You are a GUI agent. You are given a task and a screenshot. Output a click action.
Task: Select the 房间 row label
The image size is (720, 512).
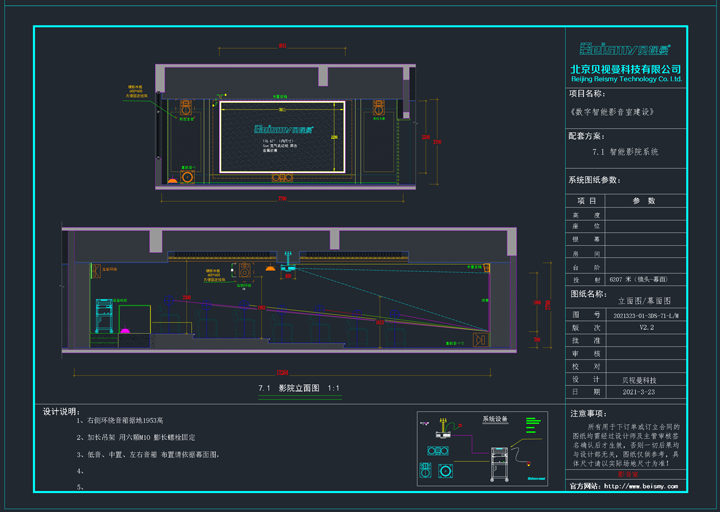click(586, 253)
